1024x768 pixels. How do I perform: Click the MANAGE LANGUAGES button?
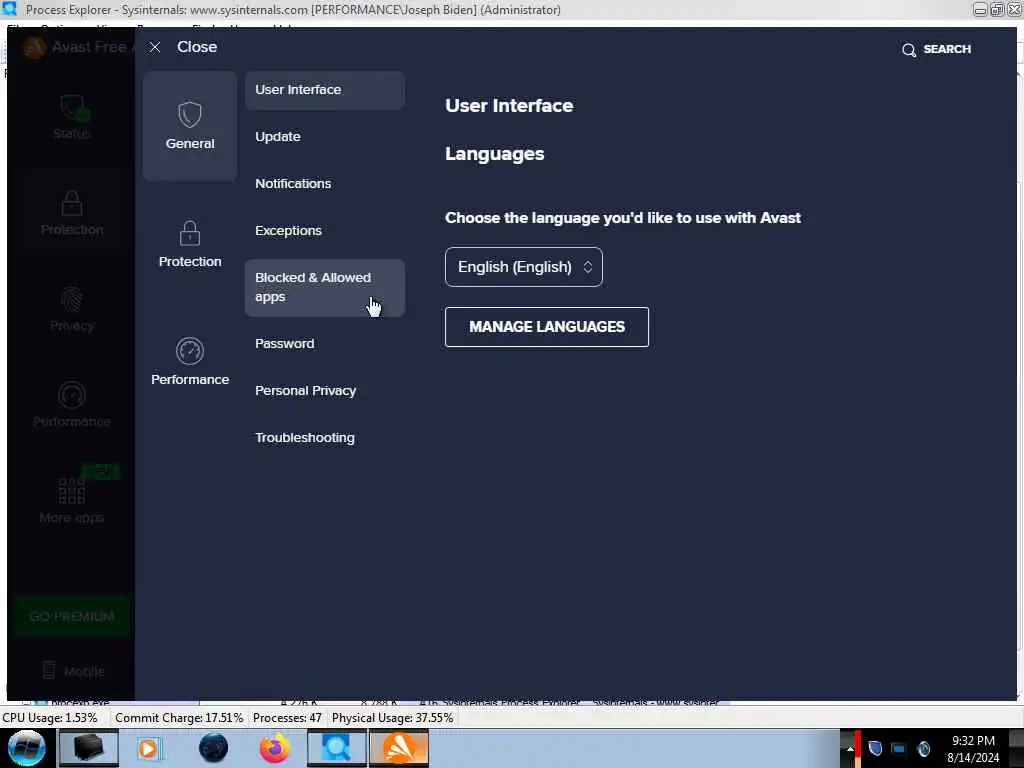(547, 327)
